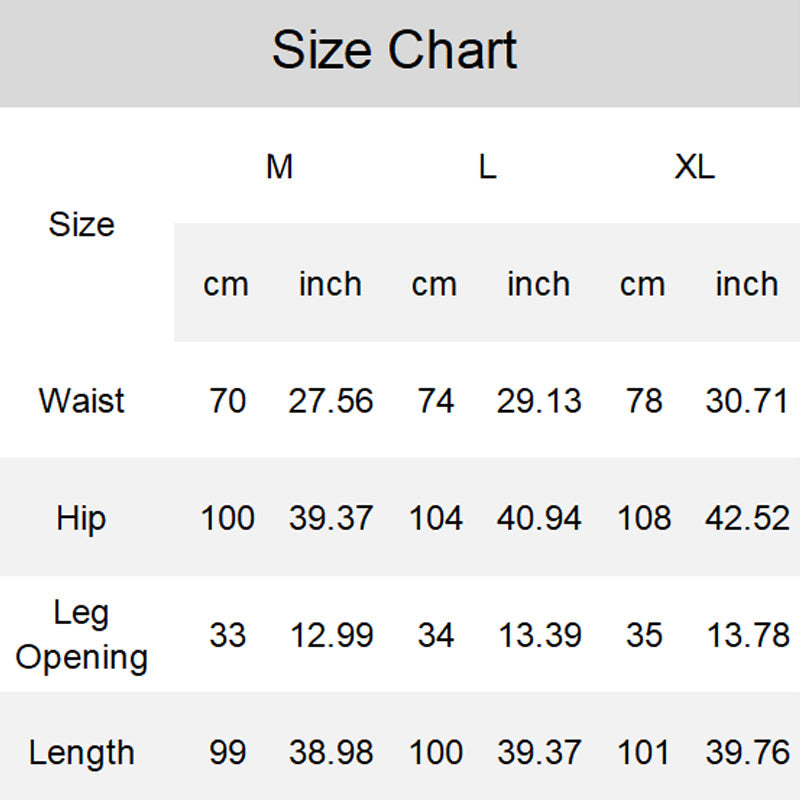Click the 30.71 inch waist value
The height and width of the screenshot is (800, 800).
pos(747,401)
